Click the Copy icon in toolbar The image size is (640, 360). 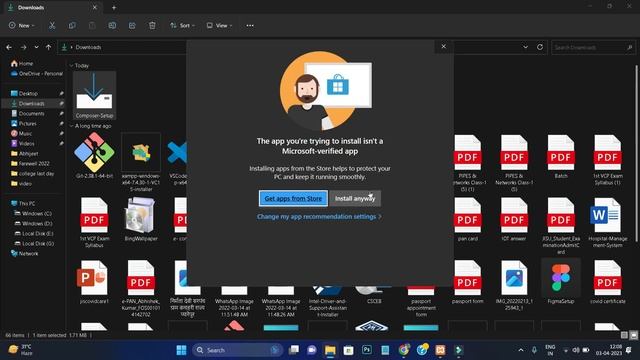click(x=72, y=25)
